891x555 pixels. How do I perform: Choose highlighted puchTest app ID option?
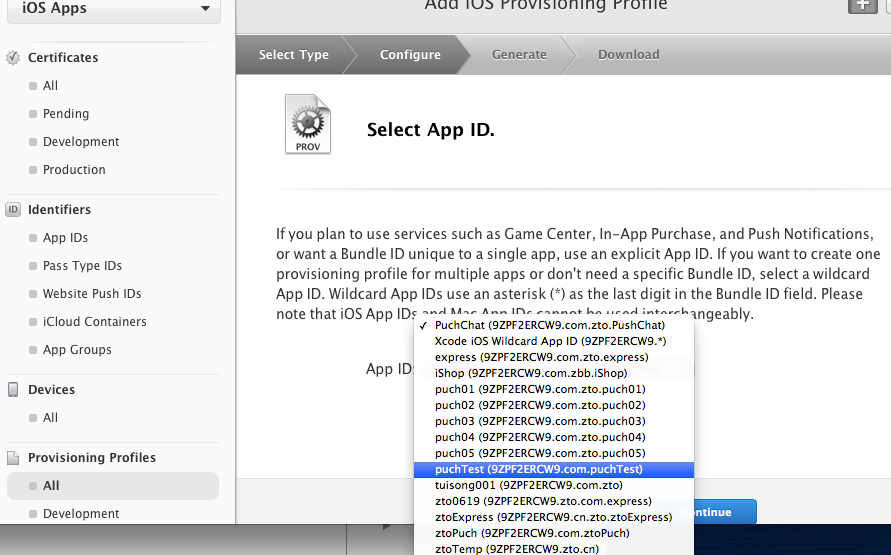click(553, 469)
